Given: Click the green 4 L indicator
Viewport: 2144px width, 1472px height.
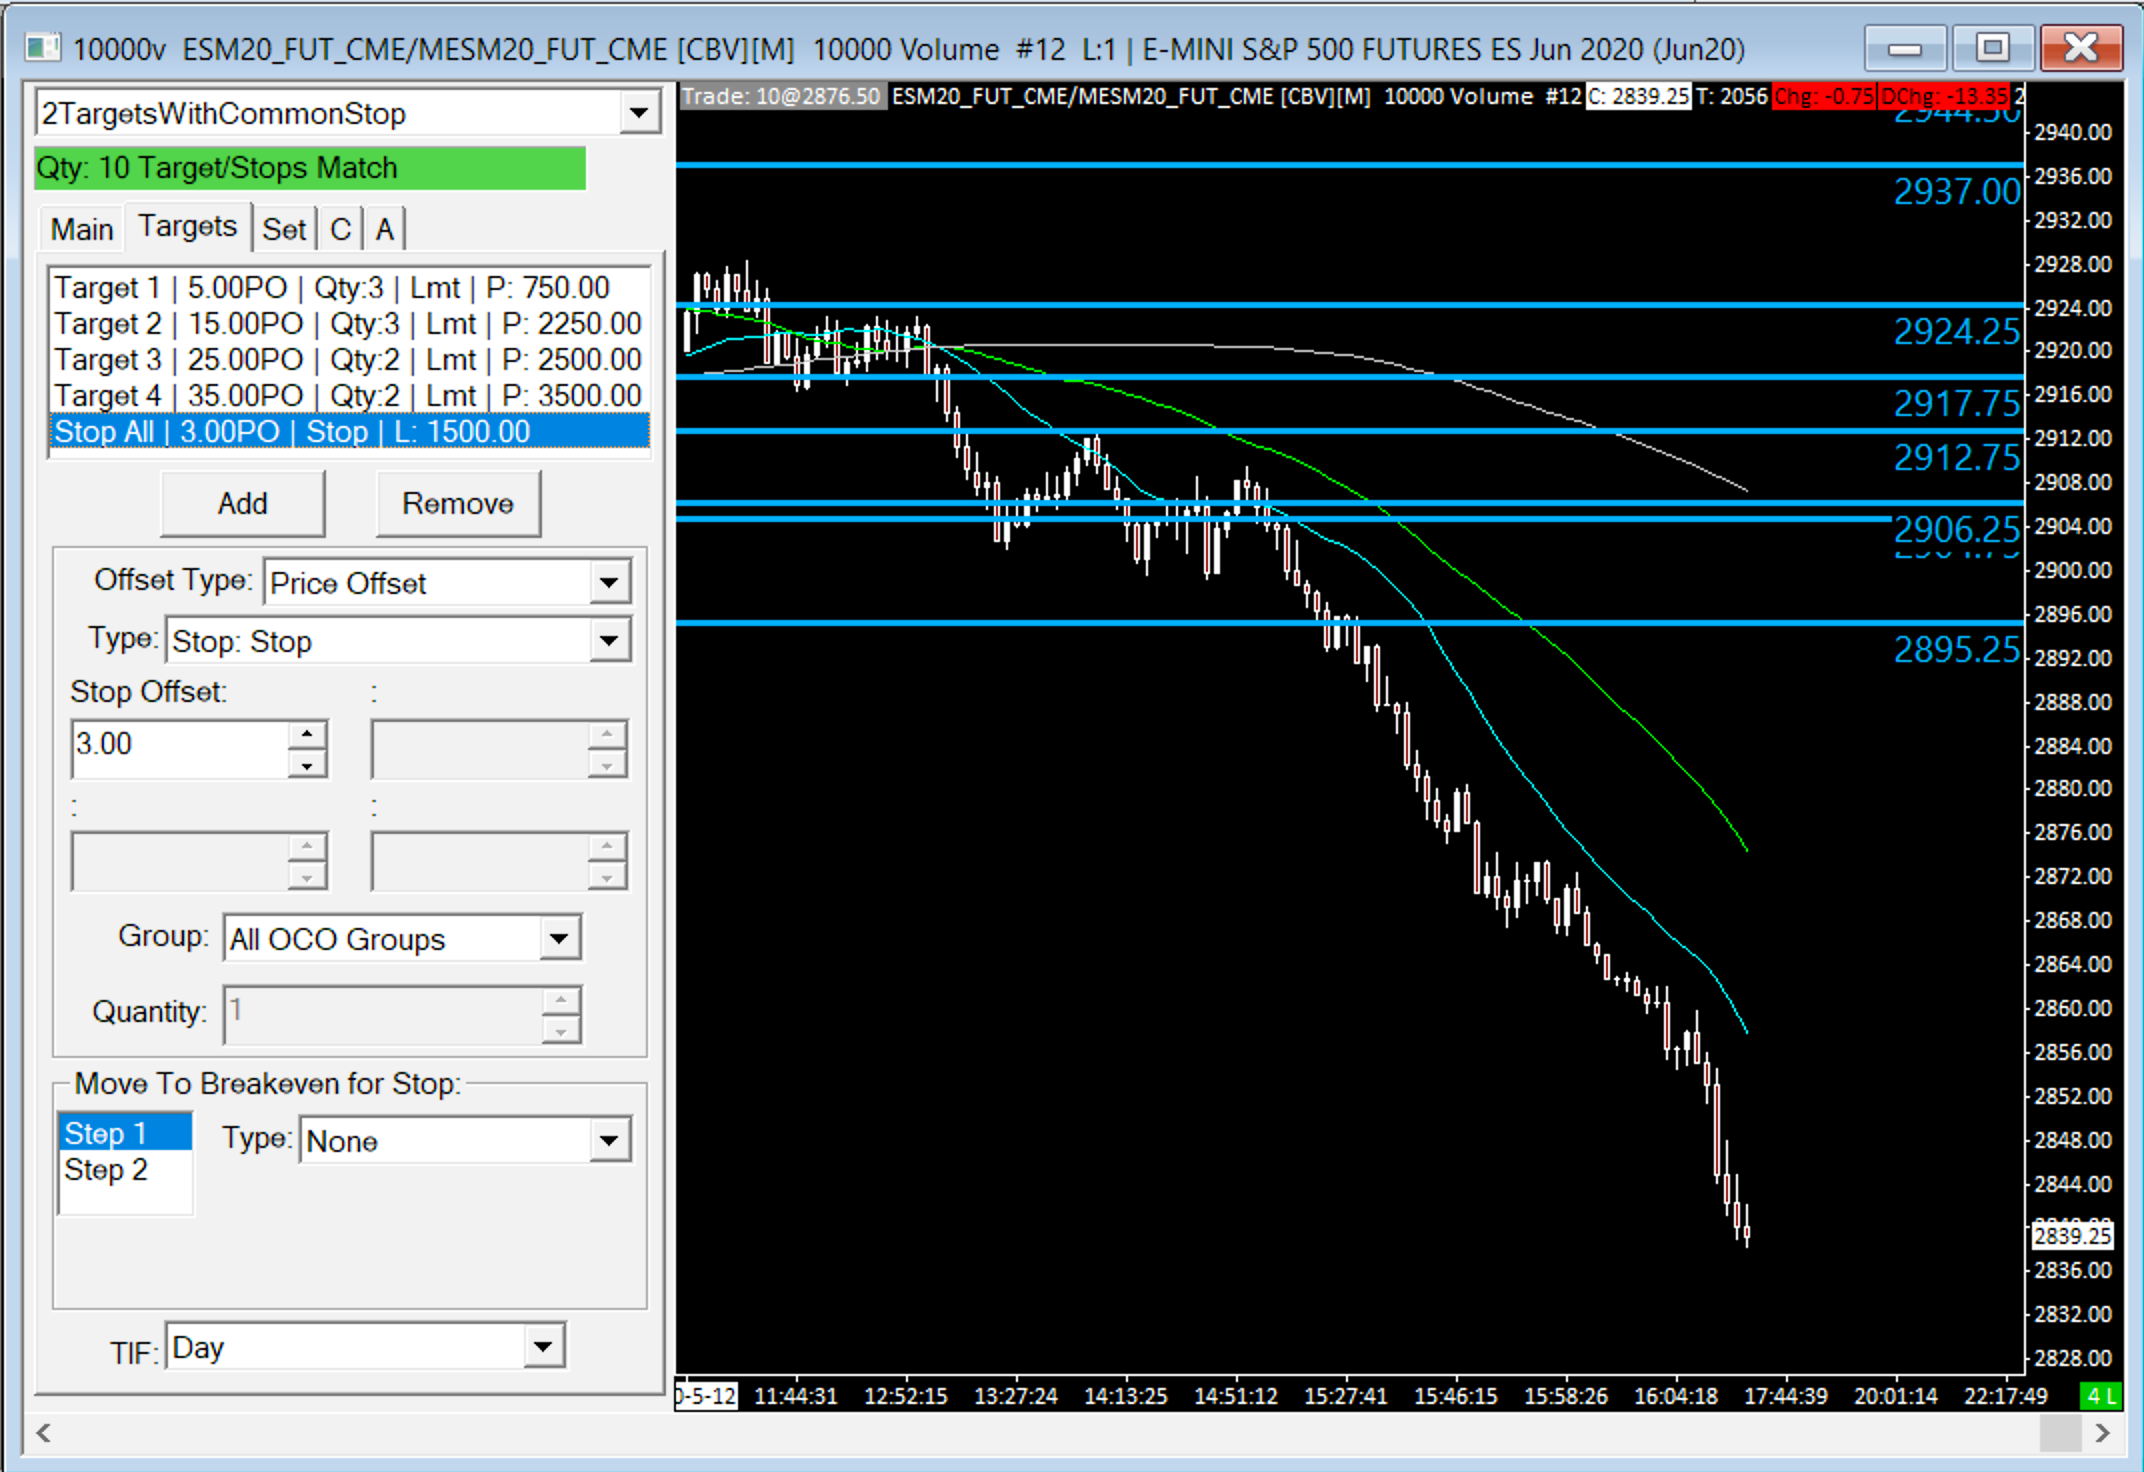Looking at the screenshot, I should pyautogui.click(x=2099, y=1396).
